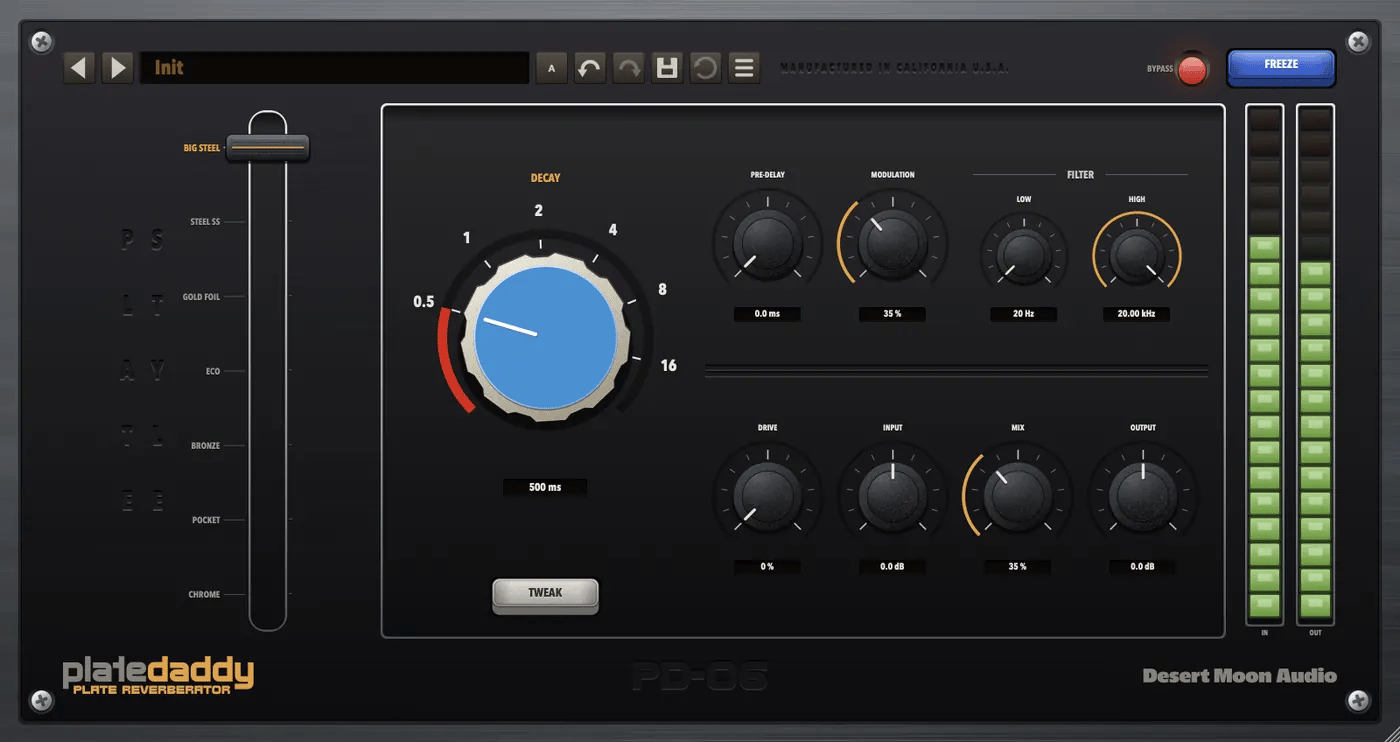The image size is (1400, 742).
Task: Open the Init preset name display
Action: tap(334, 68)
